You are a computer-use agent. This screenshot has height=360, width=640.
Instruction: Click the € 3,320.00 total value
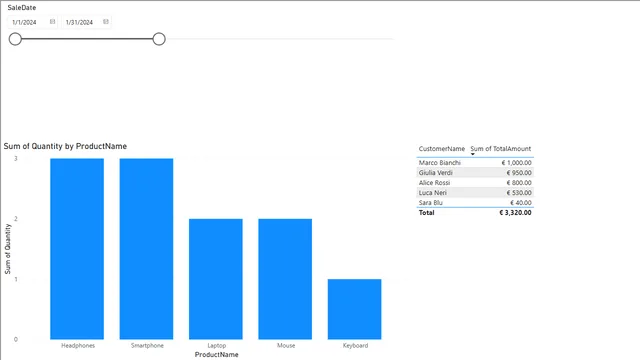coord(515,213)
